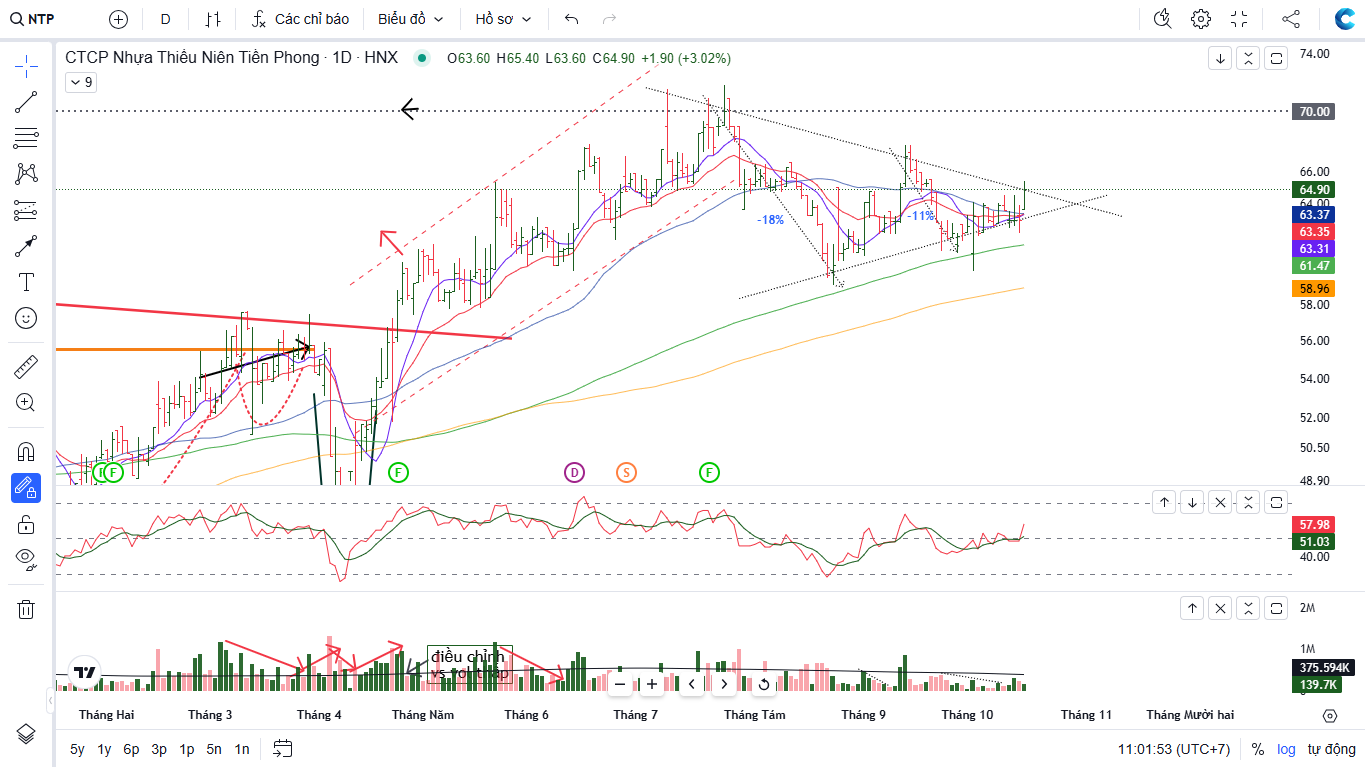The height and width of the screenshot is (767, 1365).
Task: Open the chart patterns tool
Action: tap(26, 173)
